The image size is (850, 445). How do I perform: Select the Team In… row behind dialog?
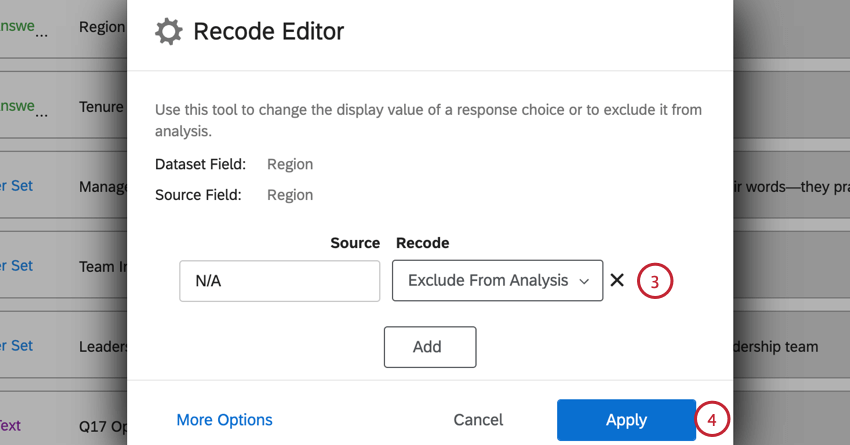point(103,267)
